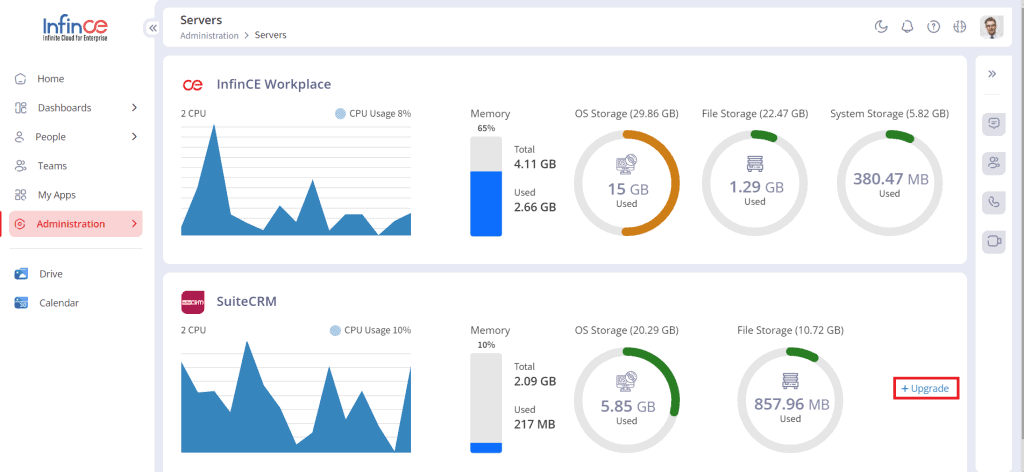Open video camera icon in right rail
This screenshot has height=472, width=1024.
click(x=993, y=242)
